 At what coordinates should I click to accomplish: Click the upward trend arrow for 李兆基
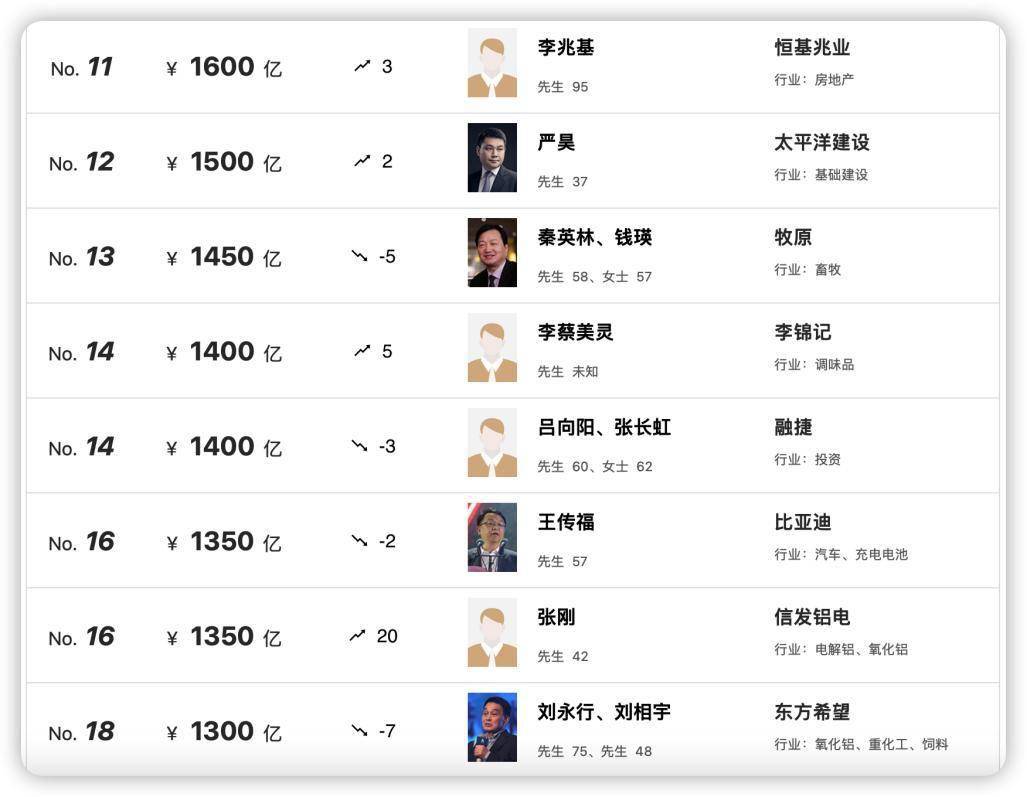pyautogui.click(x=362, y=66)
